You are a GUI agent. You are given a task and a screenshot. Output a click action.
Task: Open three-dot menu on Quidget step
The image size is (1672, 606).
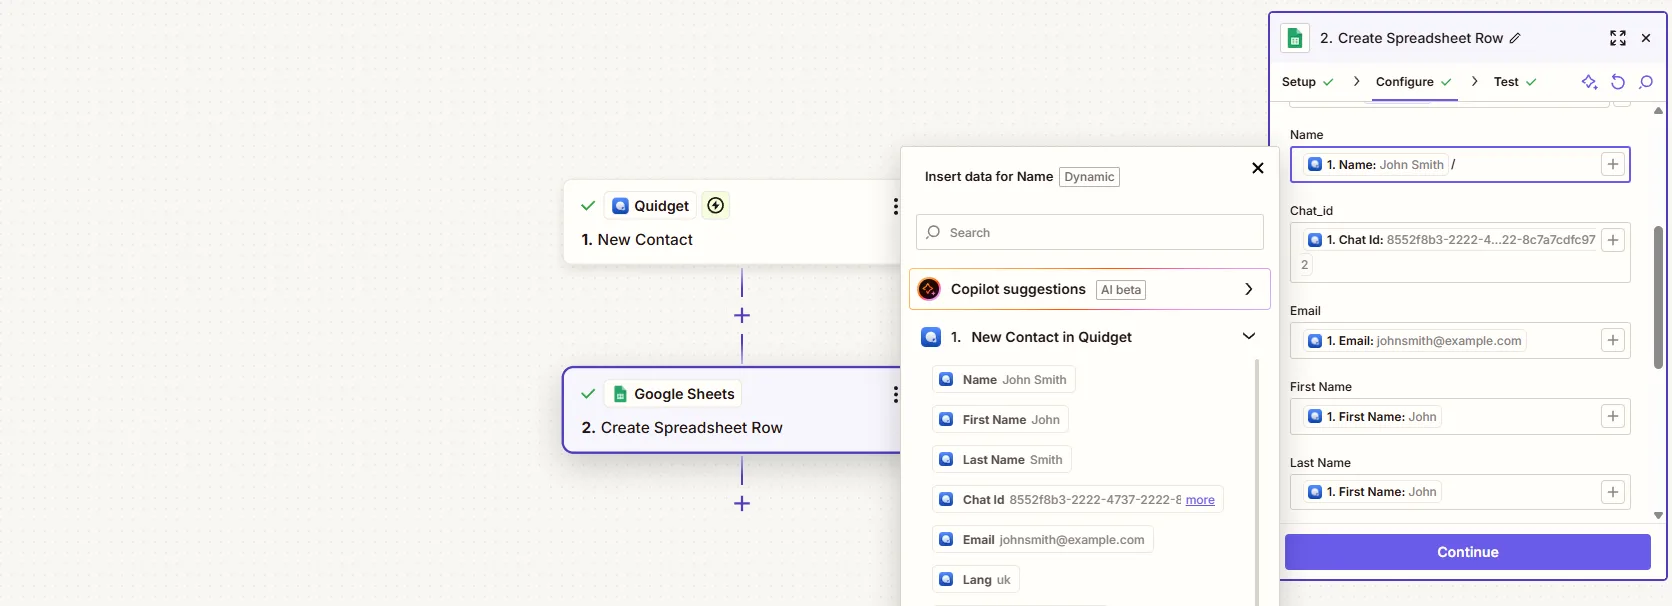895,206
